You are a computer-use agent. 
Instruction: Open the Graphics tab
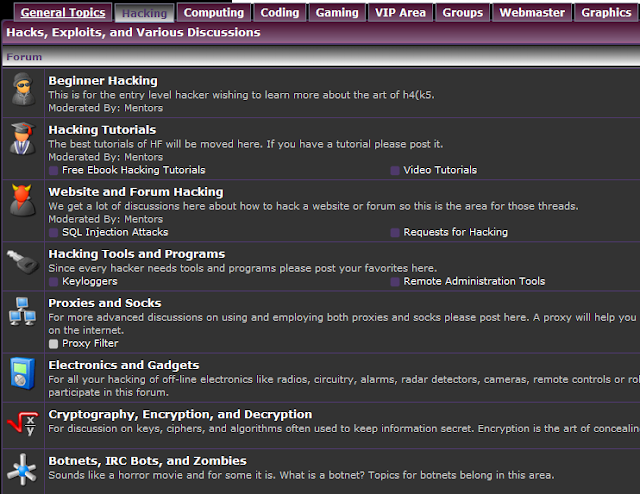607,13
